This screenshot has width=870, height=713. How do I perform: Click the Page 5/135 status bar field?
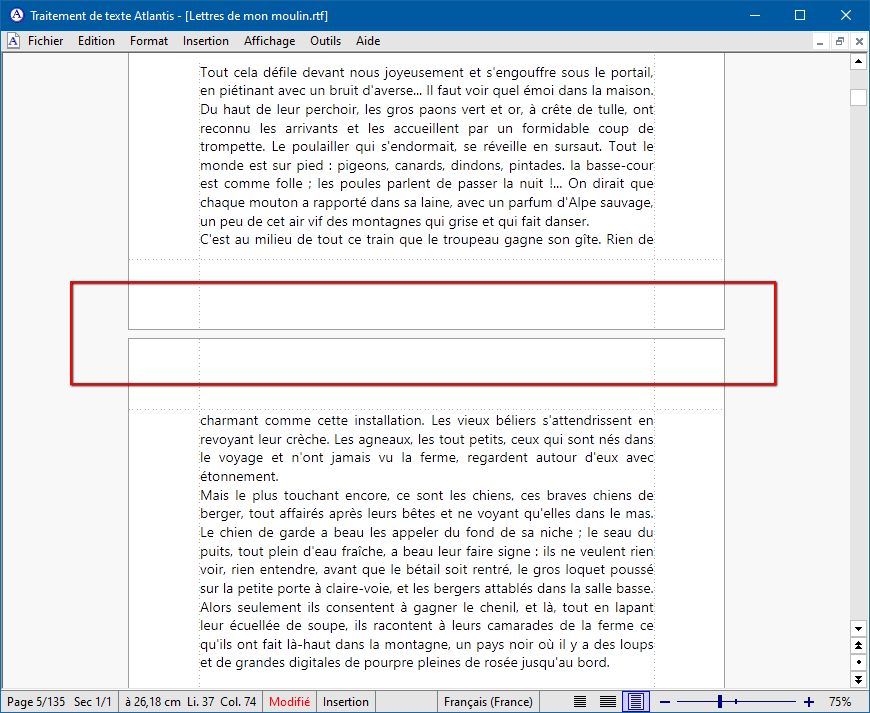[36, 702]
